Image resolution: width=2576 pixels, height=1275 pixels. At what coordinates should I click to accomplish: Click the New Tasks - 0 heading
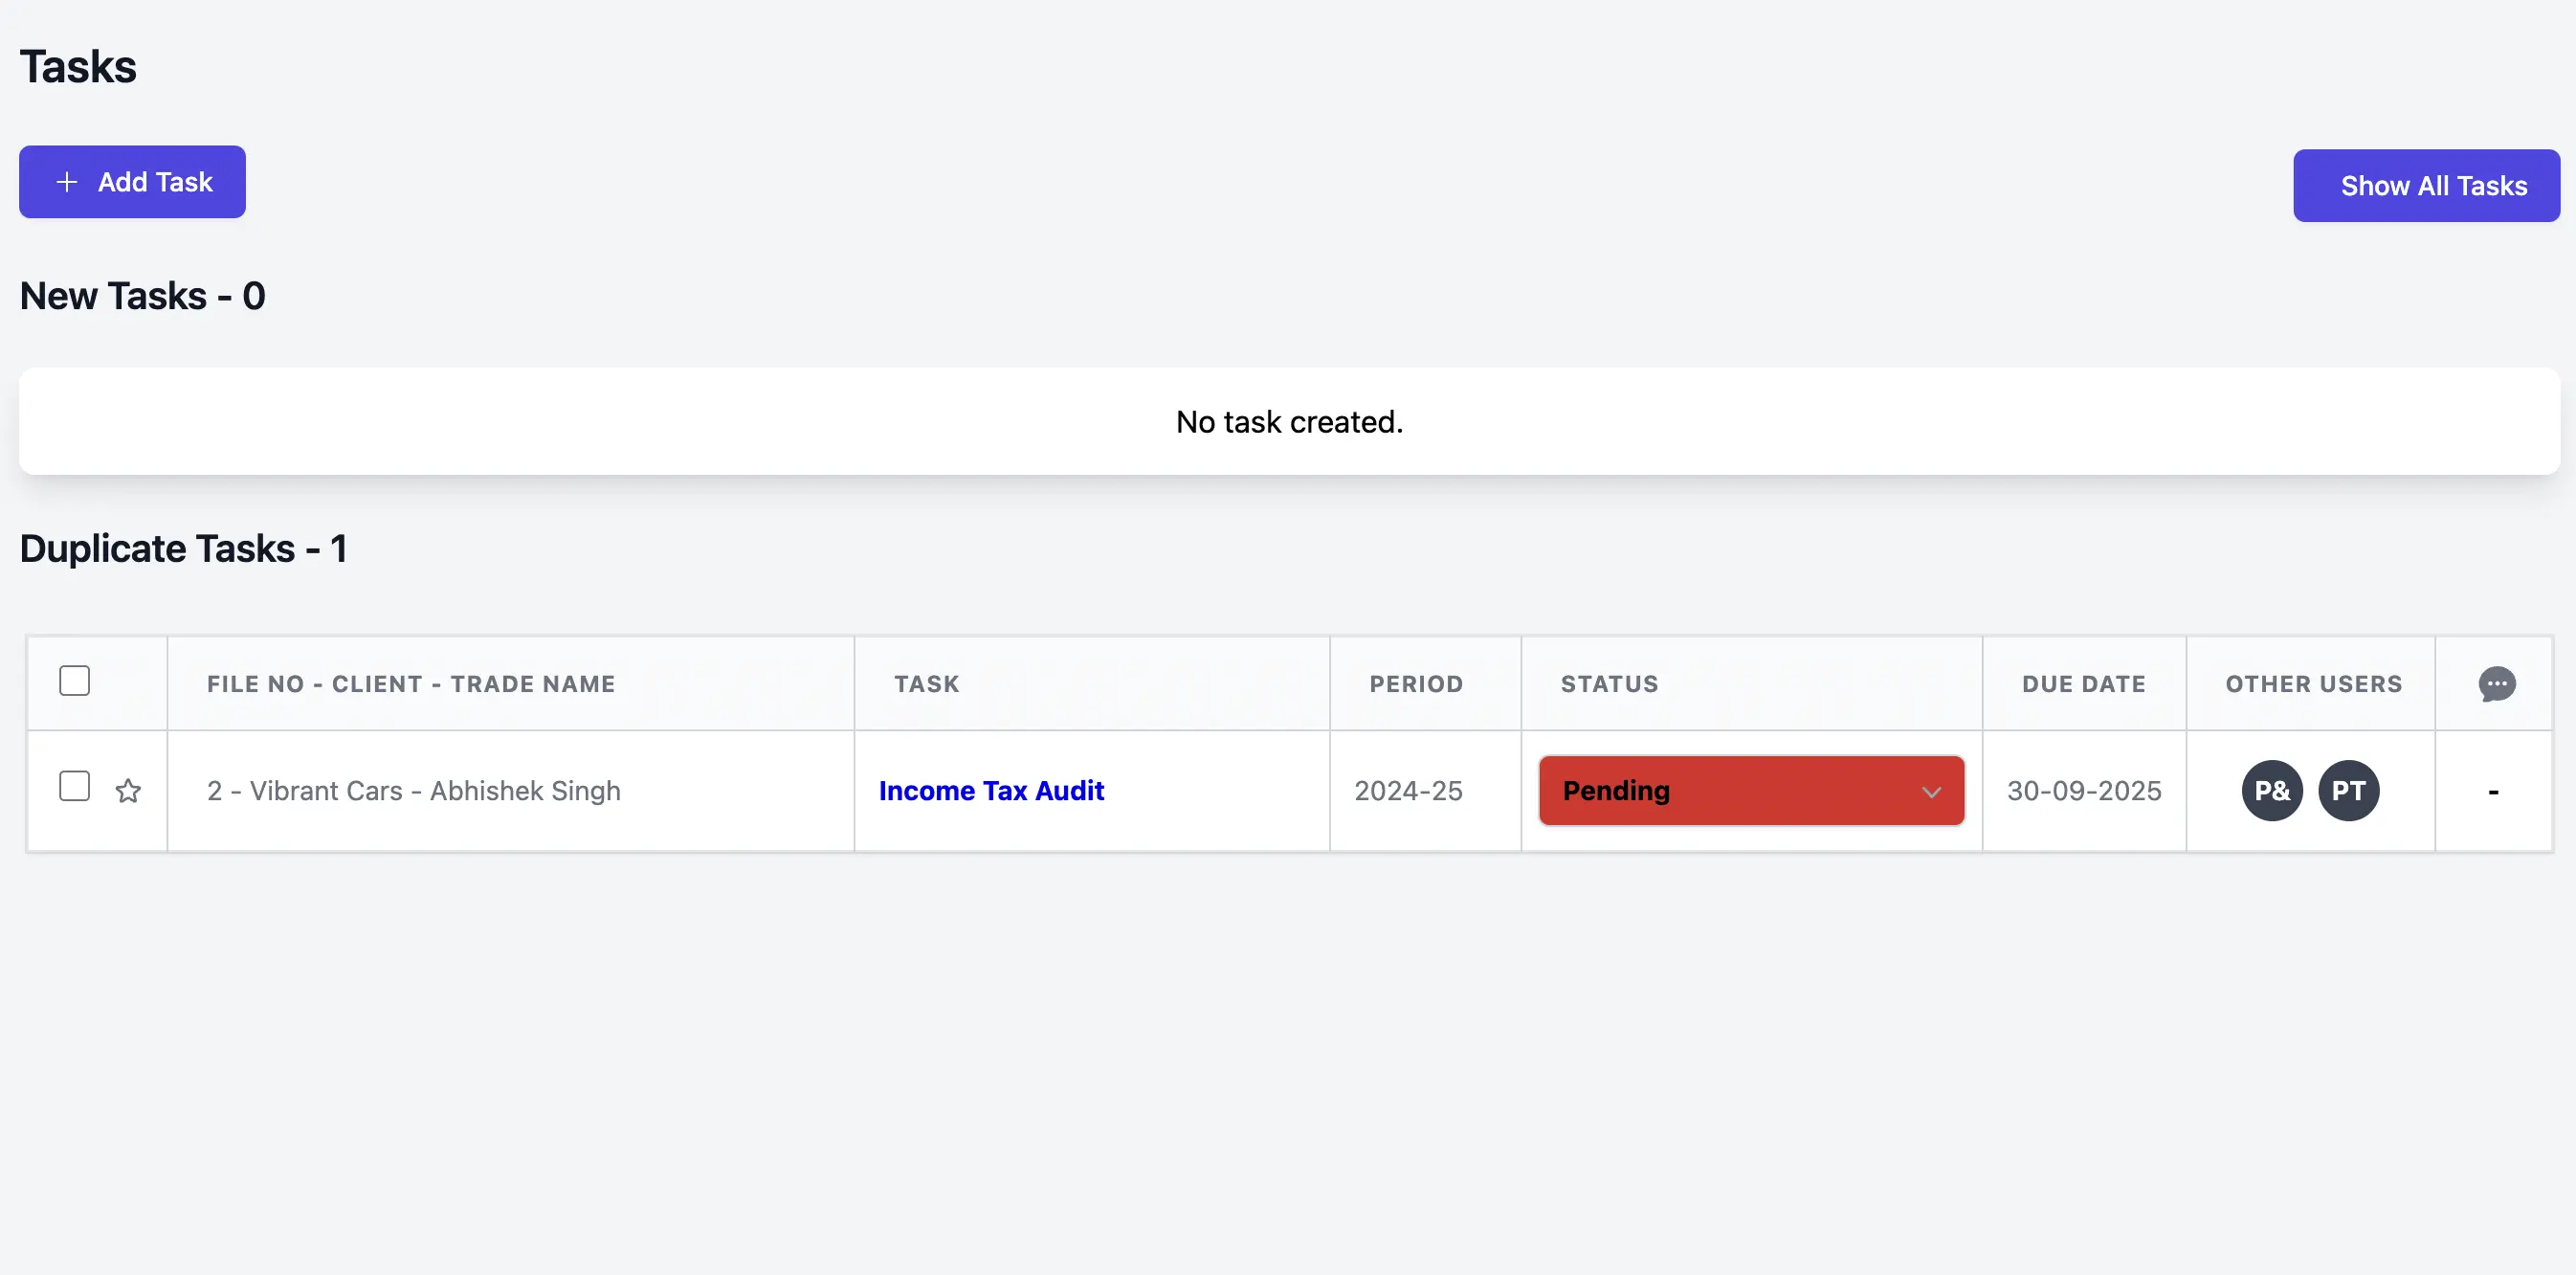(143, 296)
